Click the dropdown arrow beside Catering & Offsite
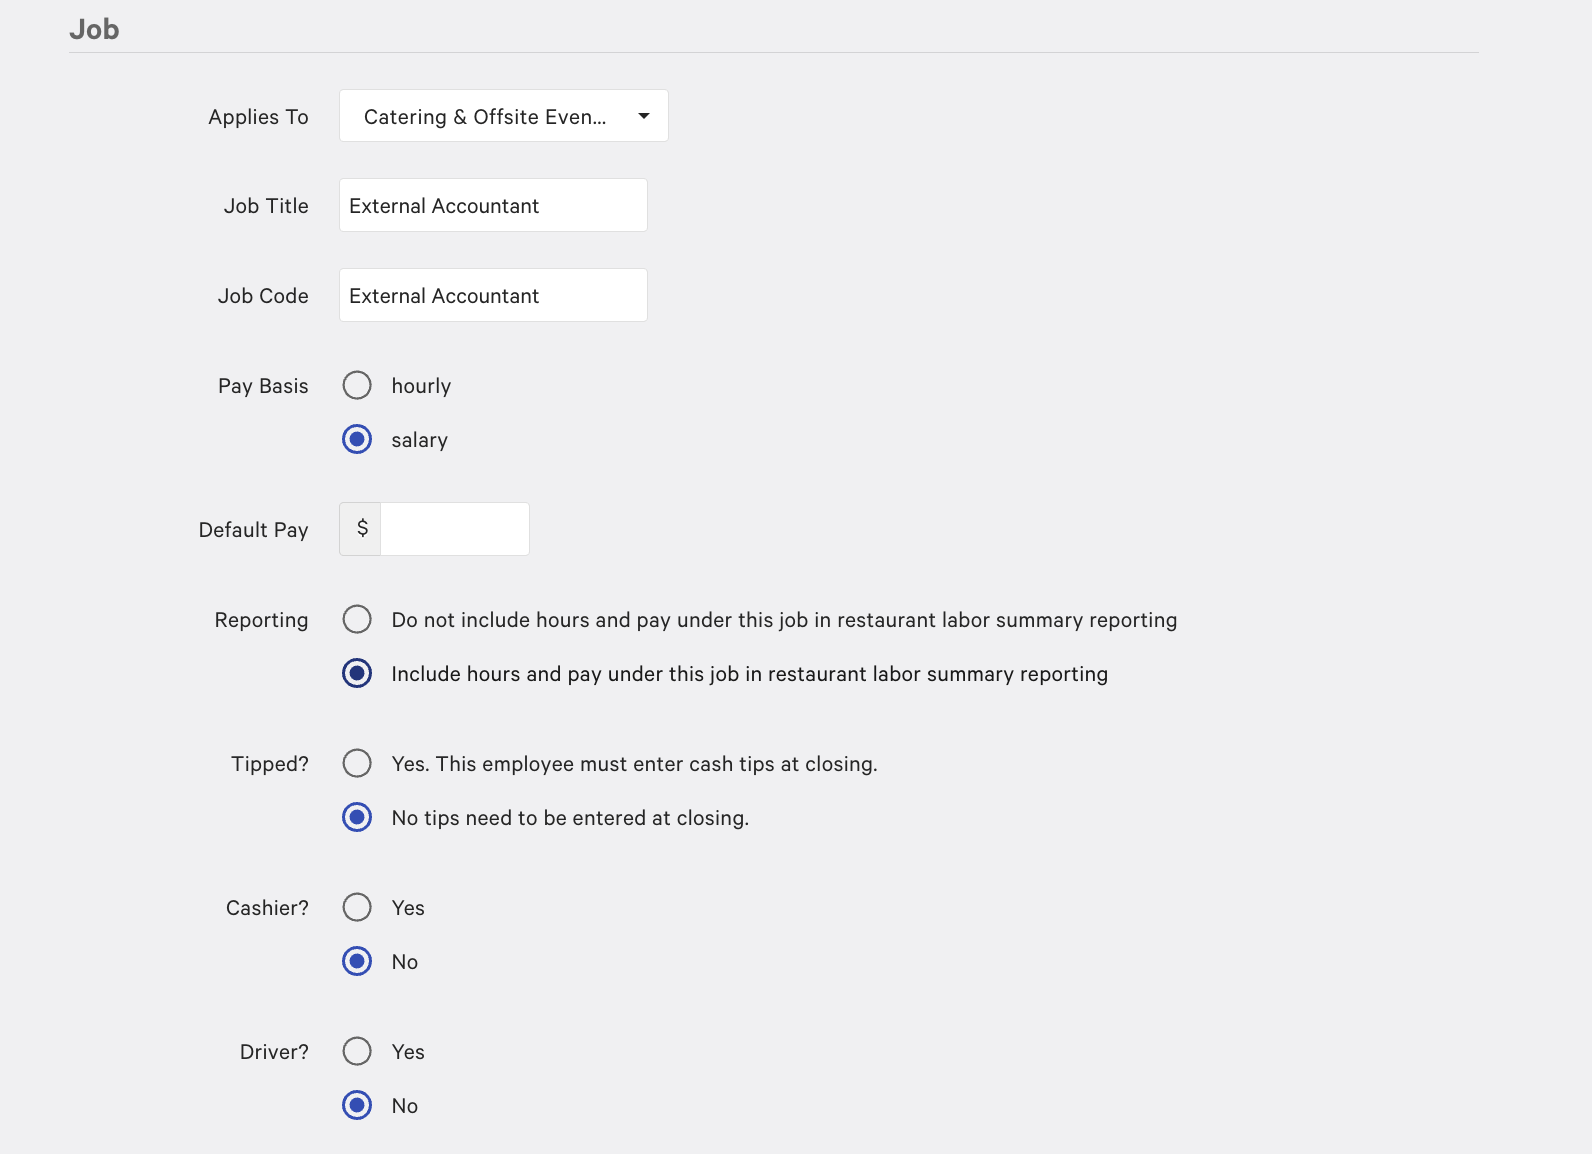The image size is (1592, 1154). click(x=644, y=116)
